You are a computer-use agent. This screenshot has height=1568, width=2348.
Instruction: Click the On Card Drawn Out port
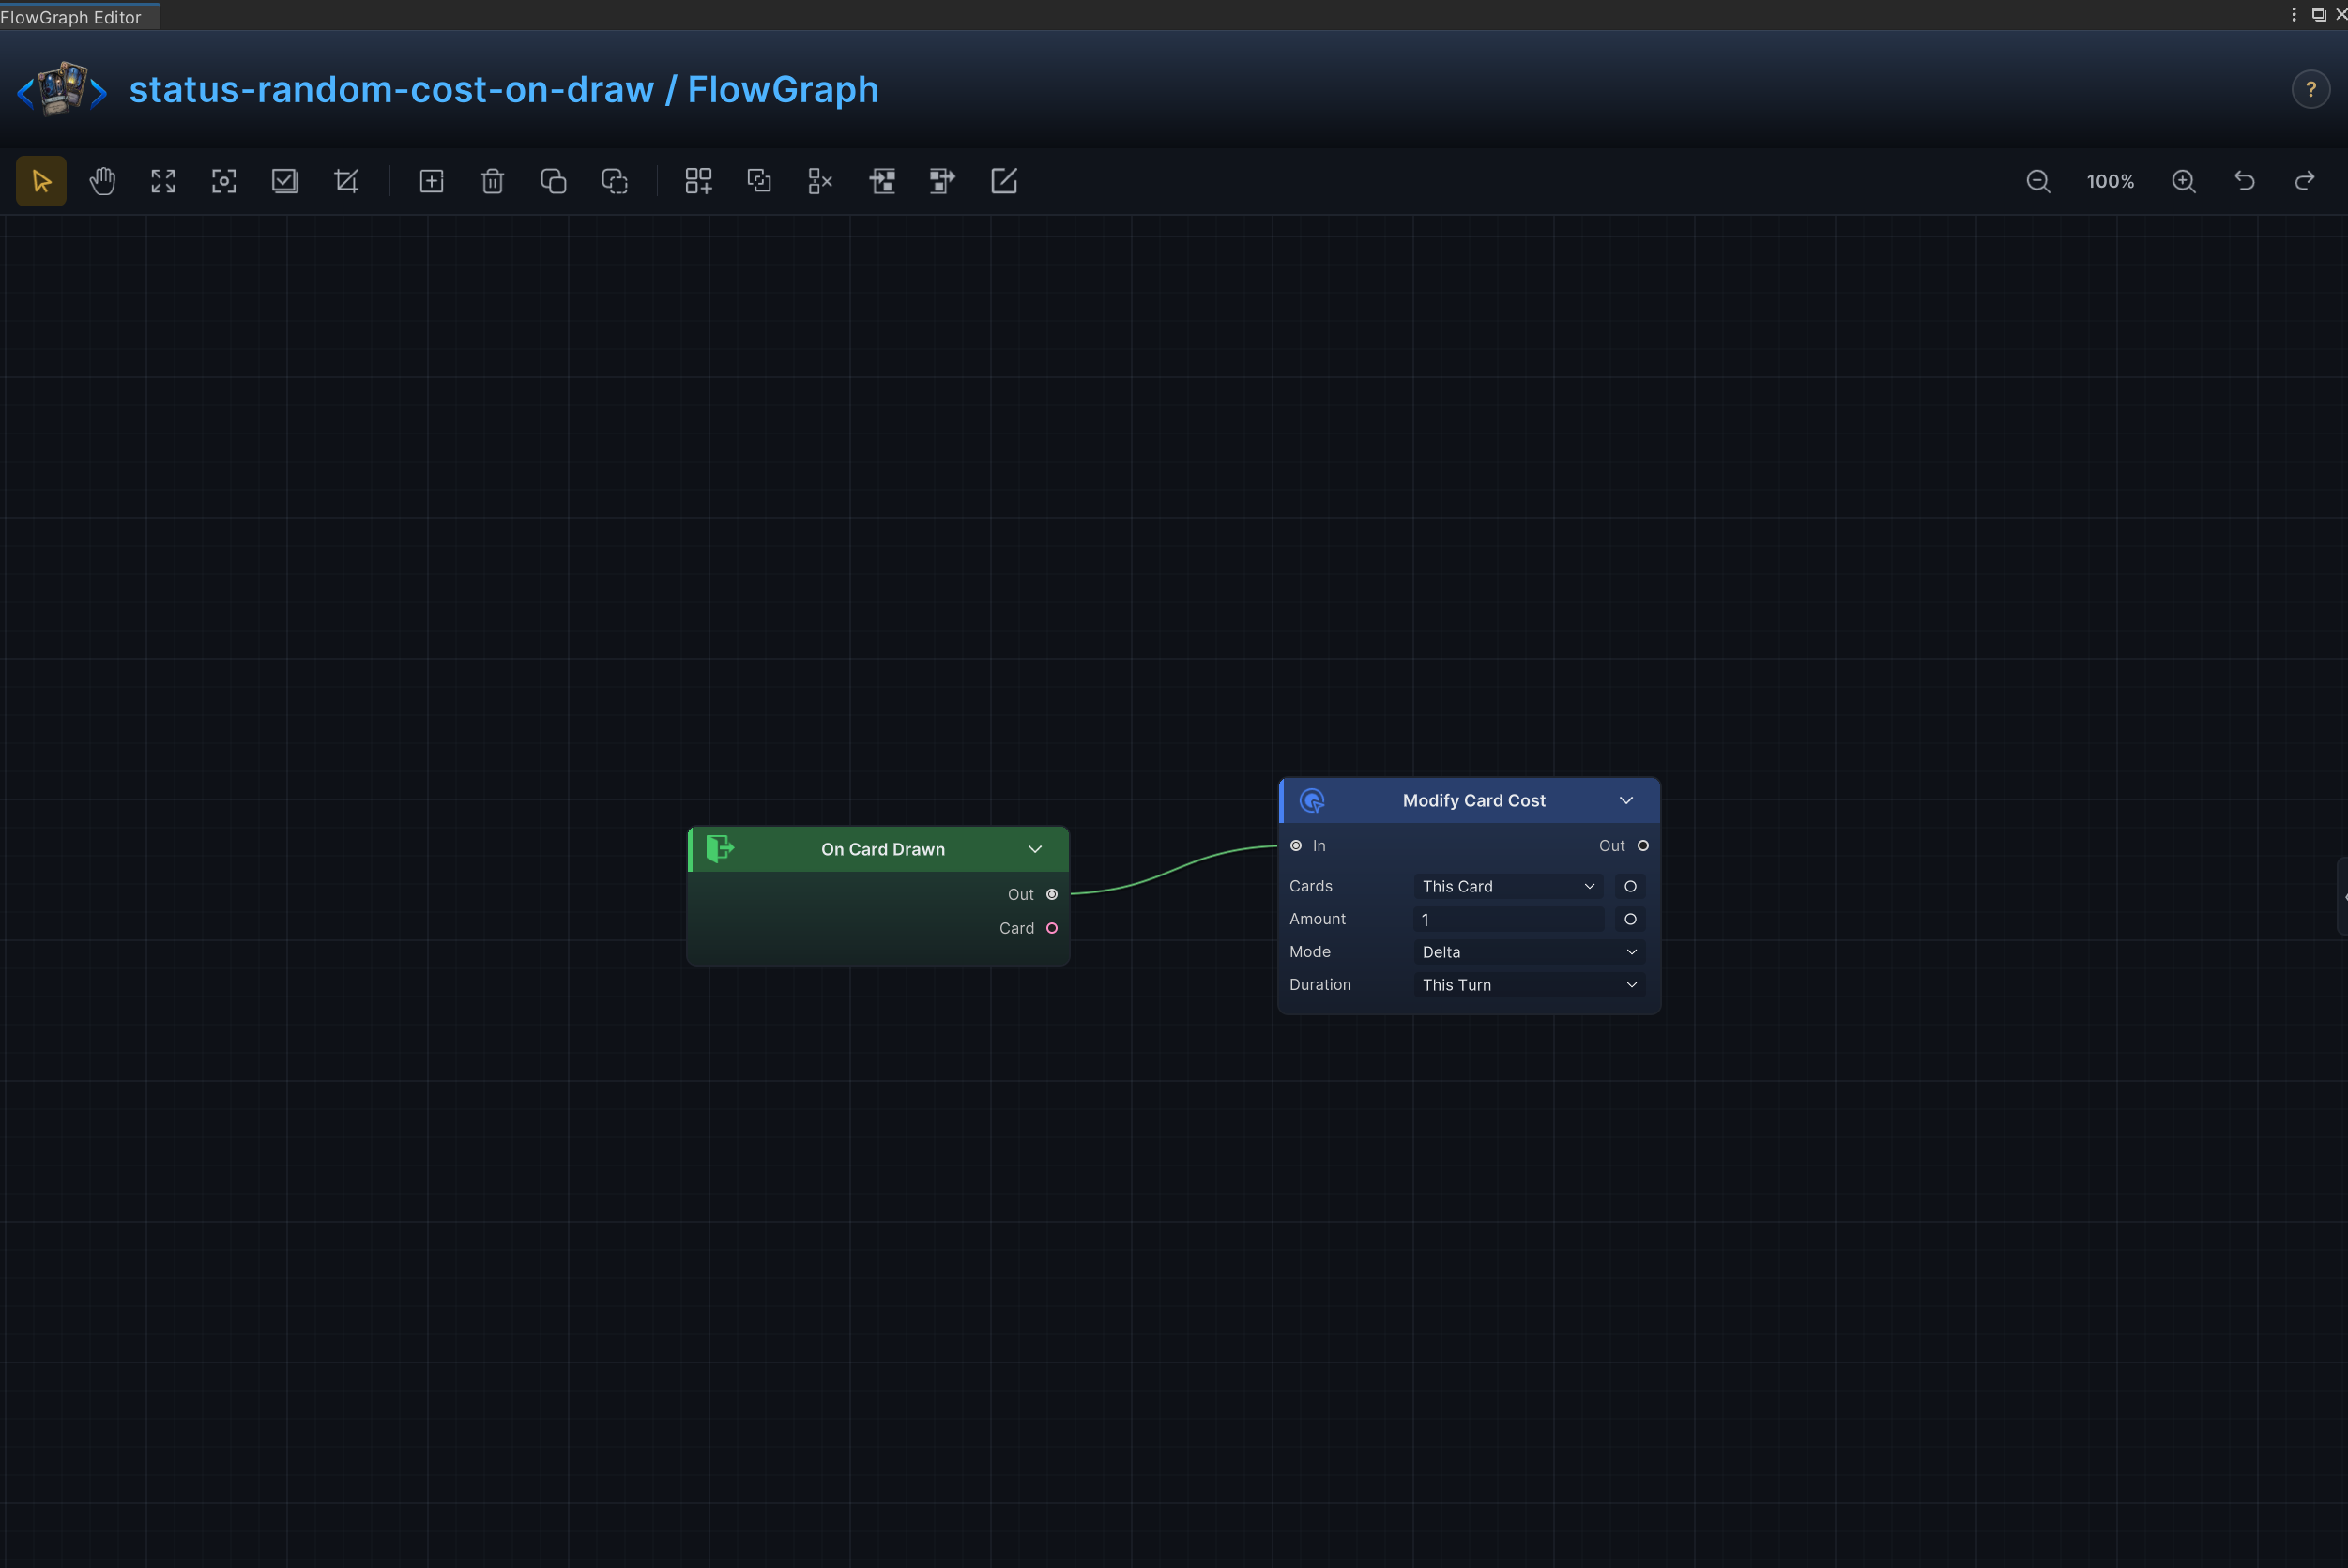[1052, 894]
